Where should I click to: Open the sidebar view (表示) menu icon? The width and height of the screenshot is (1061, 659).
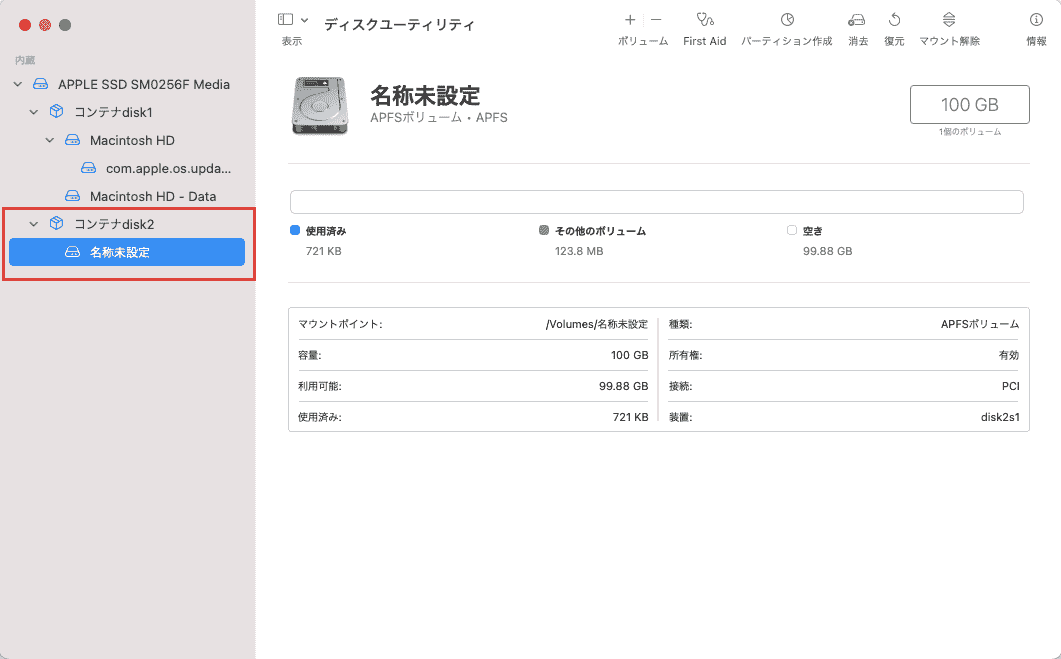point(286,20)
